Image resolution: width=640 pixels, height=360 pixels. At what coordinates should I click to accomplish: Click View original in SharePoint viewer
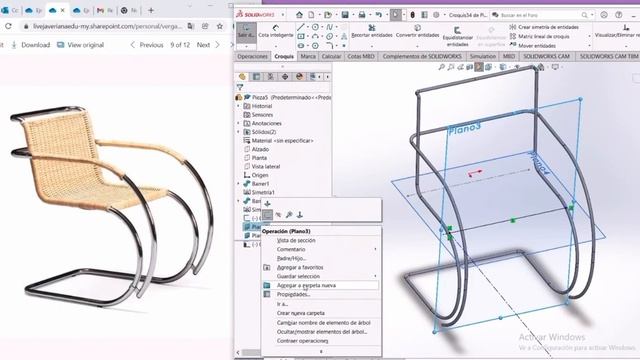(x=81, y=45)
